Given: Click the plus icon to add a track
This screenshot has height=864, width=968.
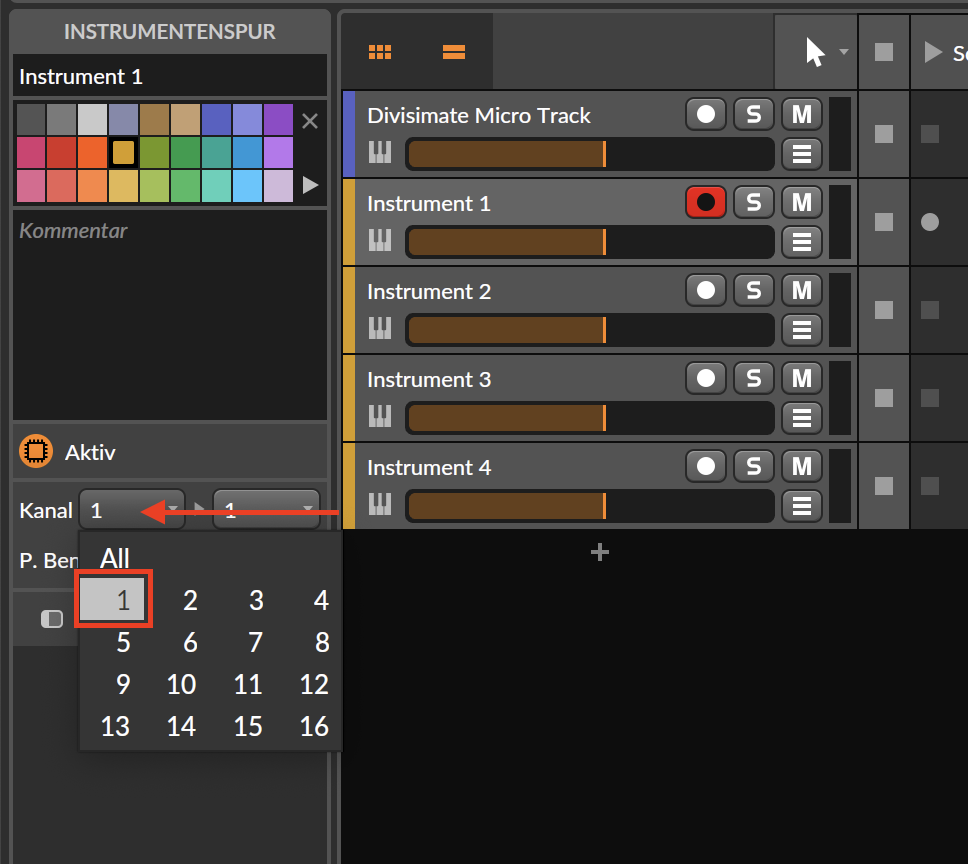Looking at the screenshot, I should point(599,552).
